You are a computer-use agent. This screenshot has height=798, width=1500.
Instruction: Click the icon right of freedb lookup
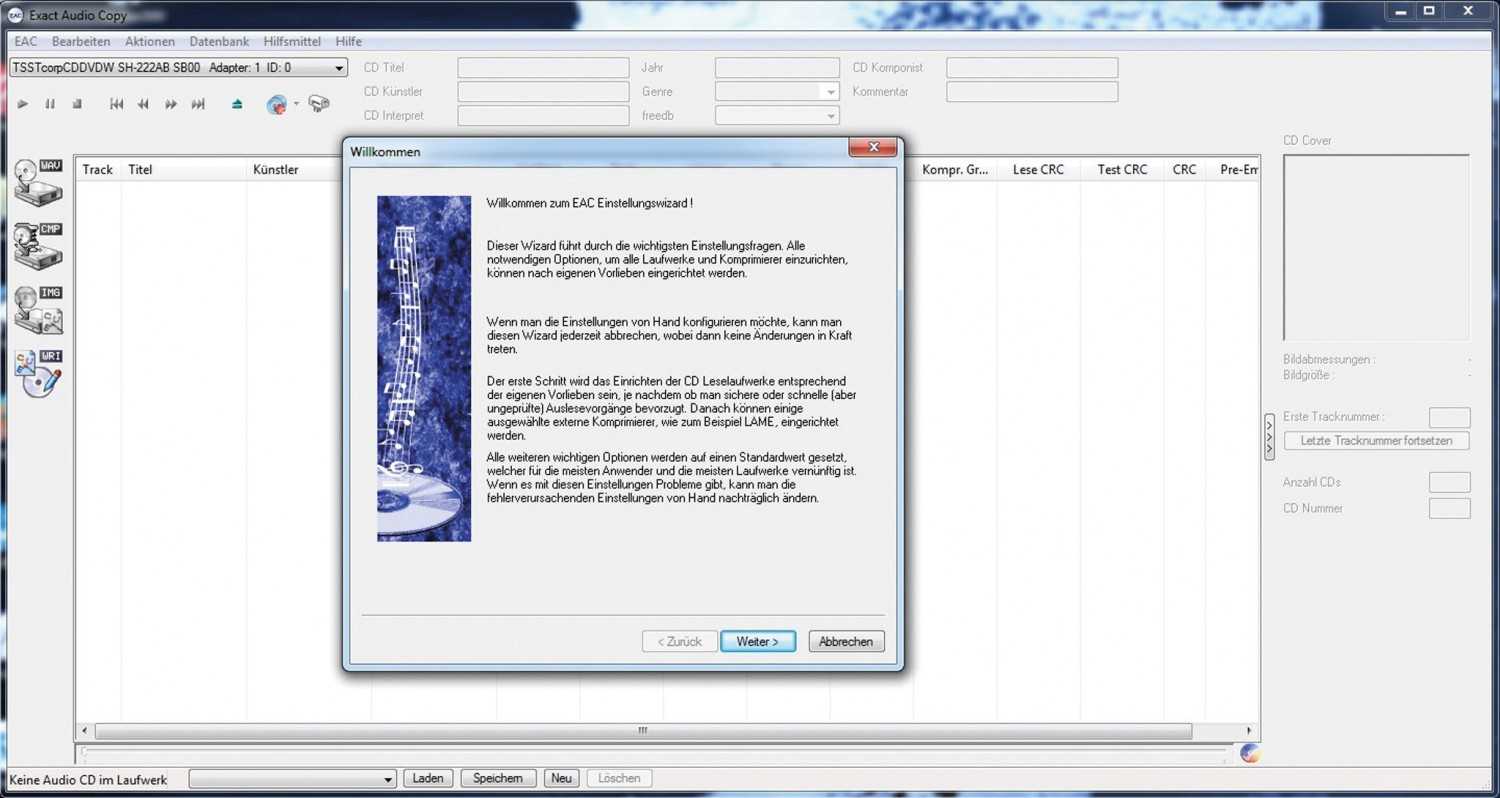pyautogui.click(x=319, y=103)
